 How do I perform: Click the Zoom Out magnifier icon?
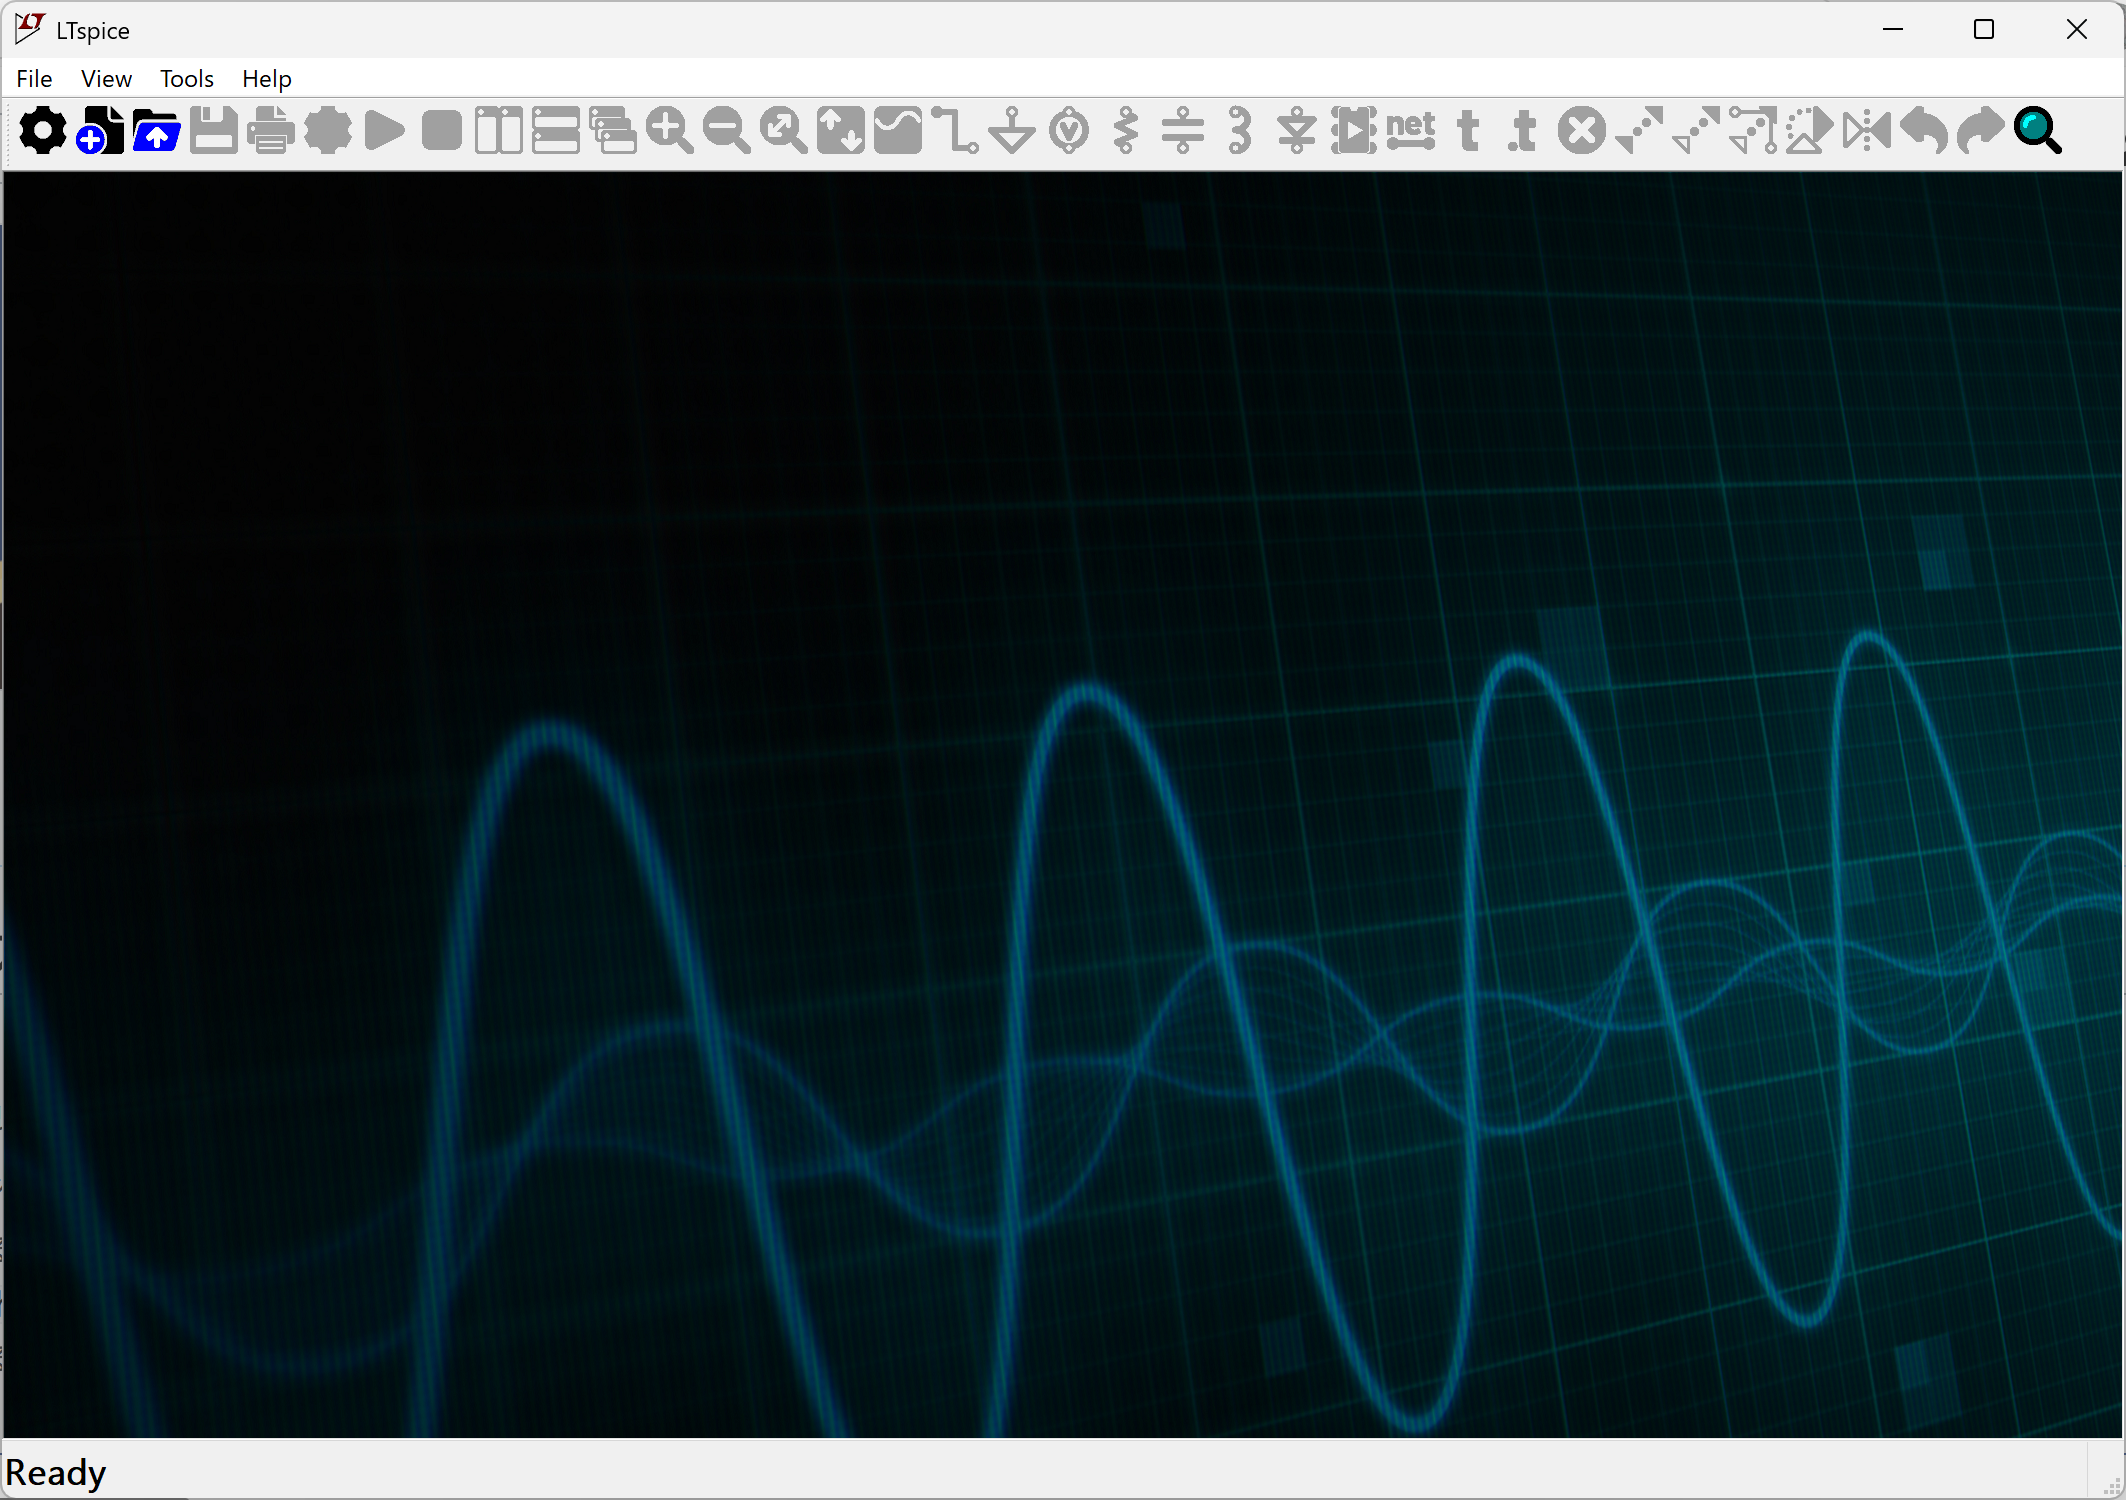[x=726, y=131]
